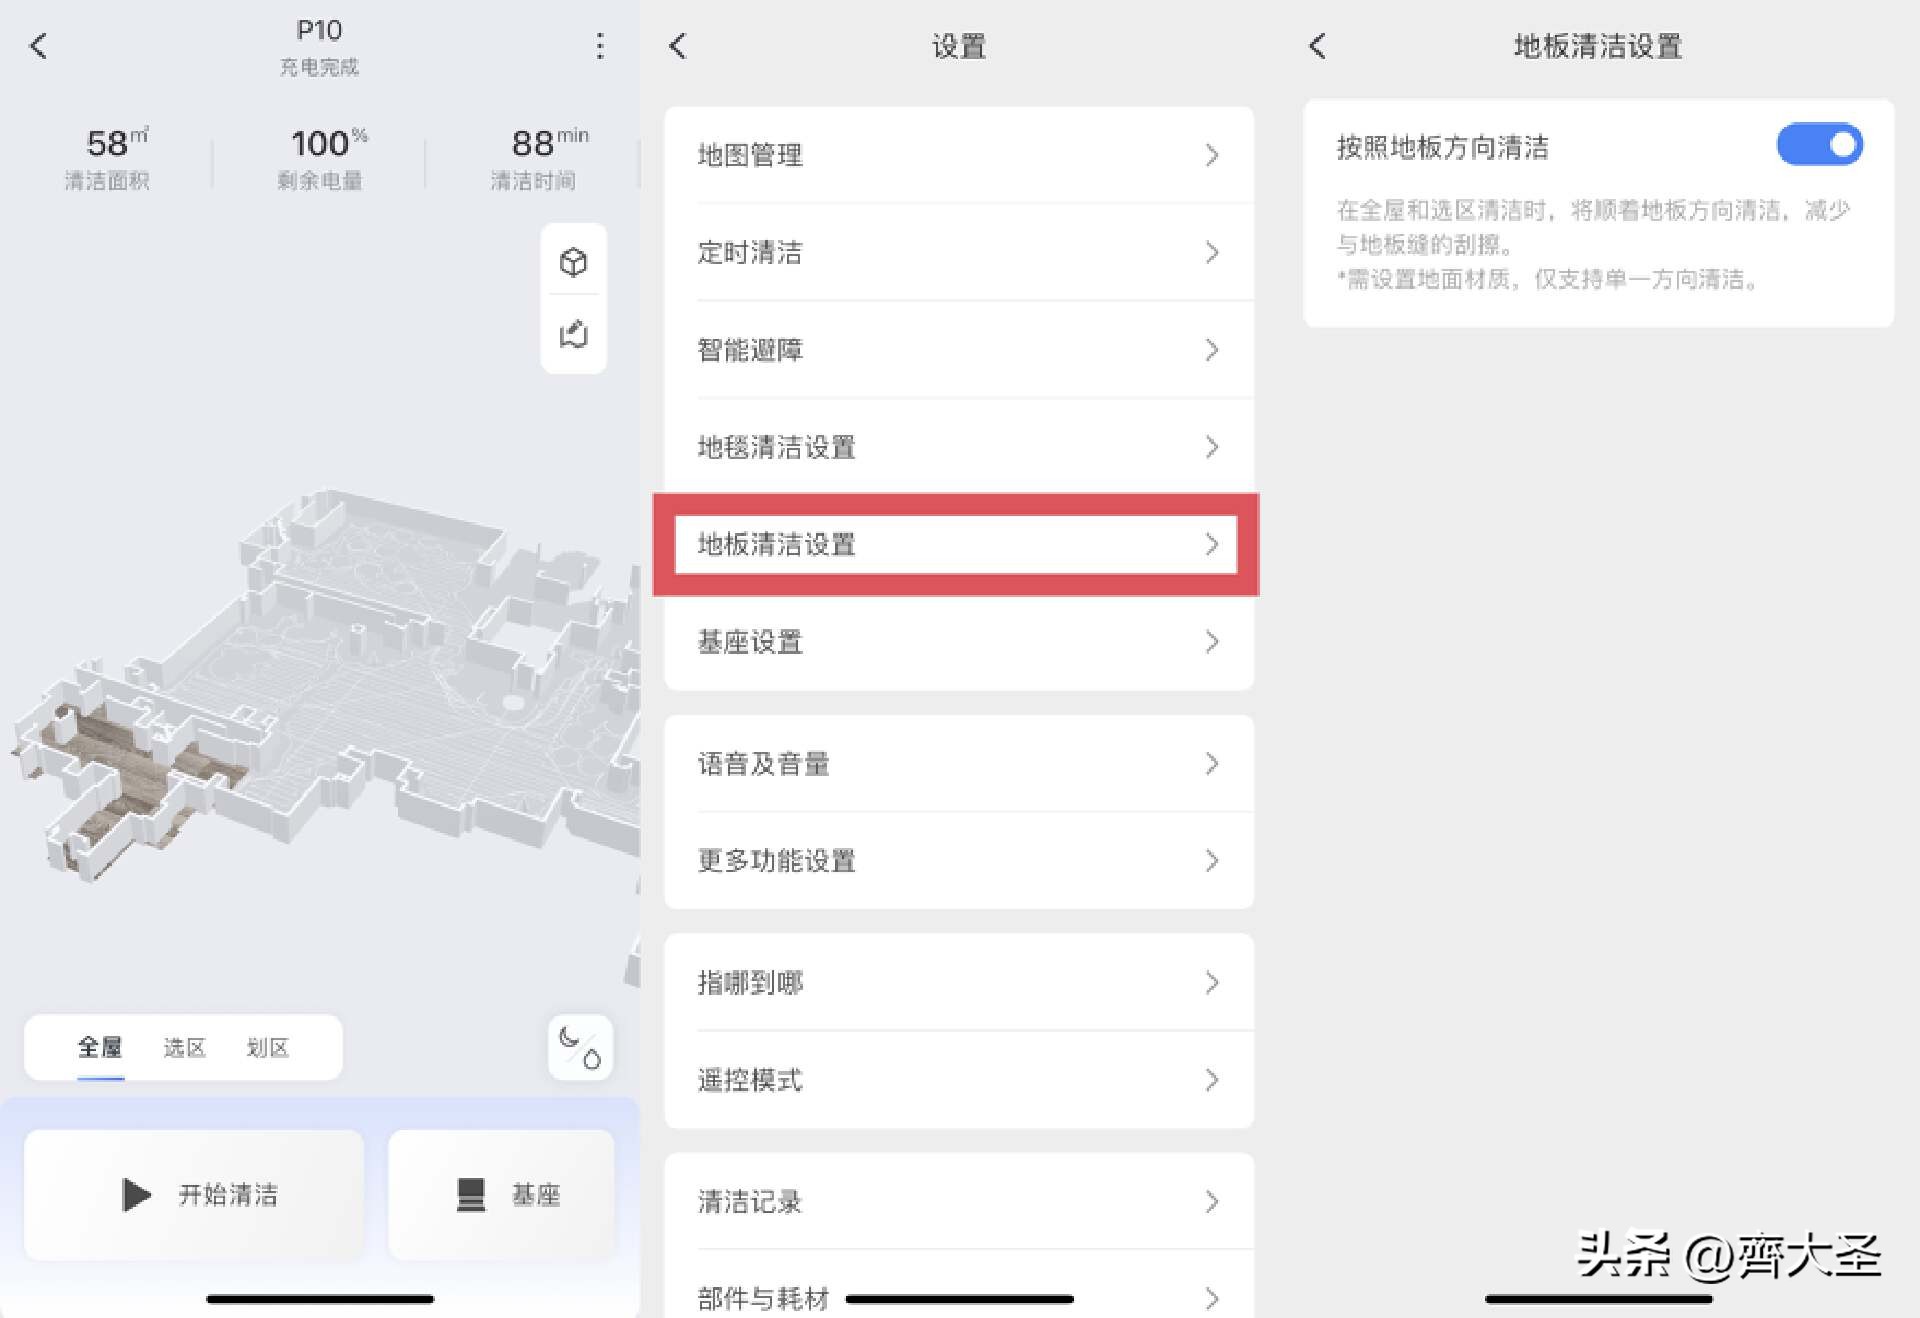Open the 3D map view cube icon

pyautogui.click(x=574, y=262)
